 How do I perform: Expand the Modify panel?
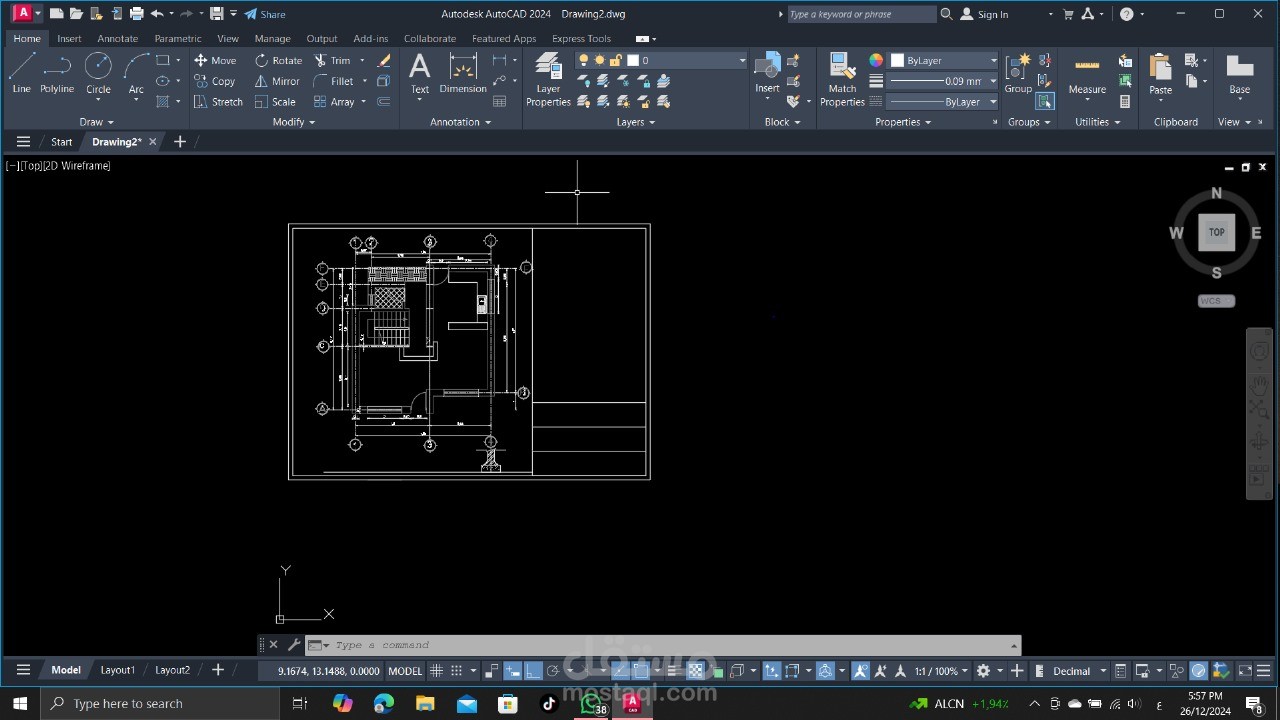[x=294, y=122]
